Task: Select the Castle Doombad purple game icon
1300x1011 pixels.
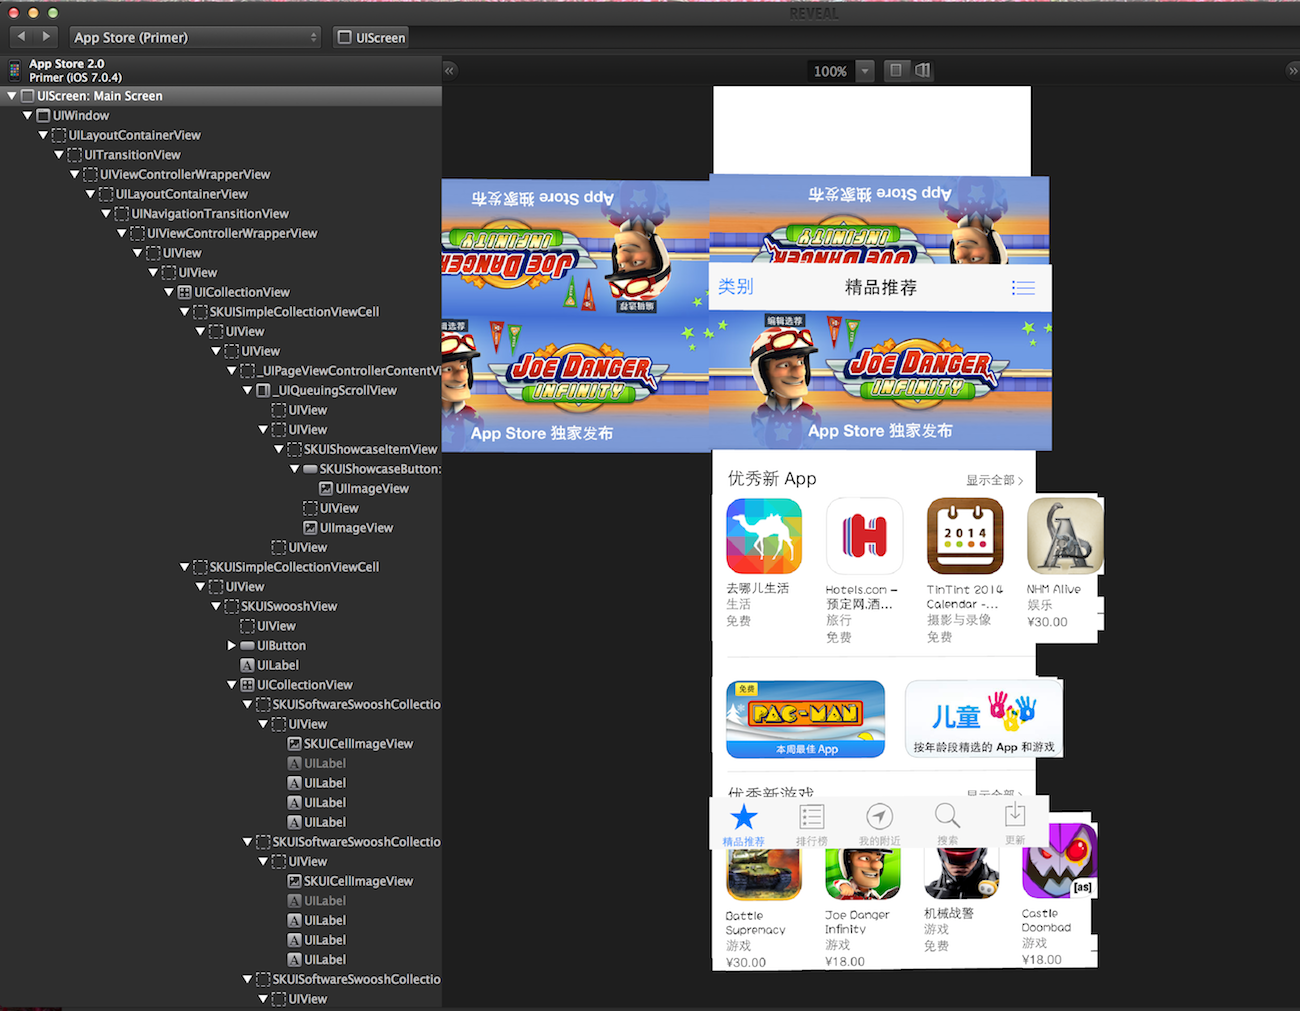Action: pos(1059,860)
